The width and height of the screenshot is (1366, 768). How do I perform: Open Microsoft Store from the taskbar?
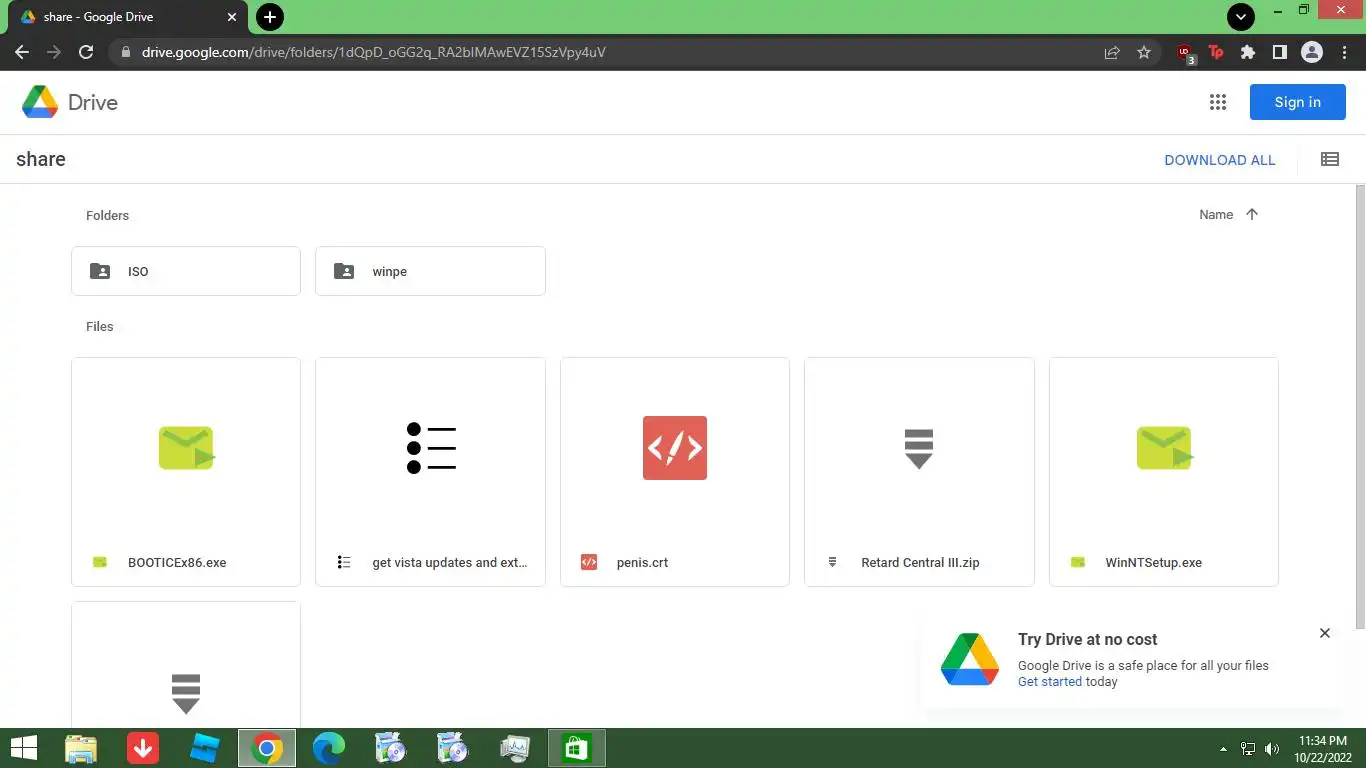577,748
